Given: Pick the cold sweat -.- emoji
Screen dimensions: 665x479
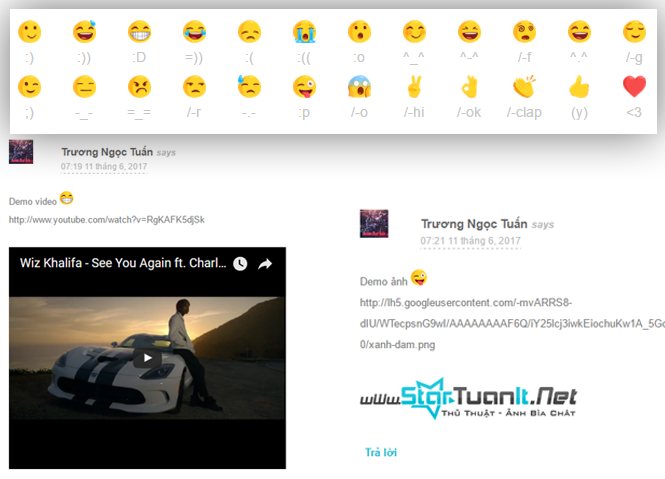Looking at the screenshot, I should tap(249, 87).
